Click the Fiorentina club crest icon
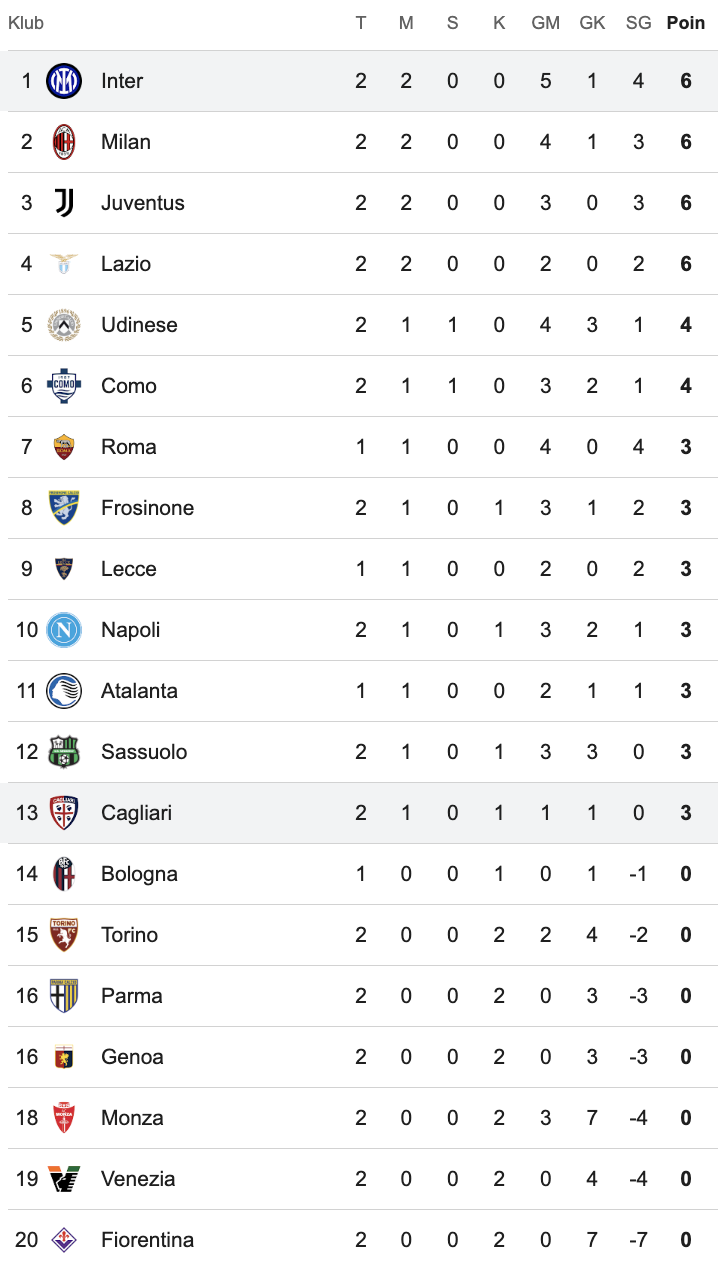718x1274 pixels. 64,1240
